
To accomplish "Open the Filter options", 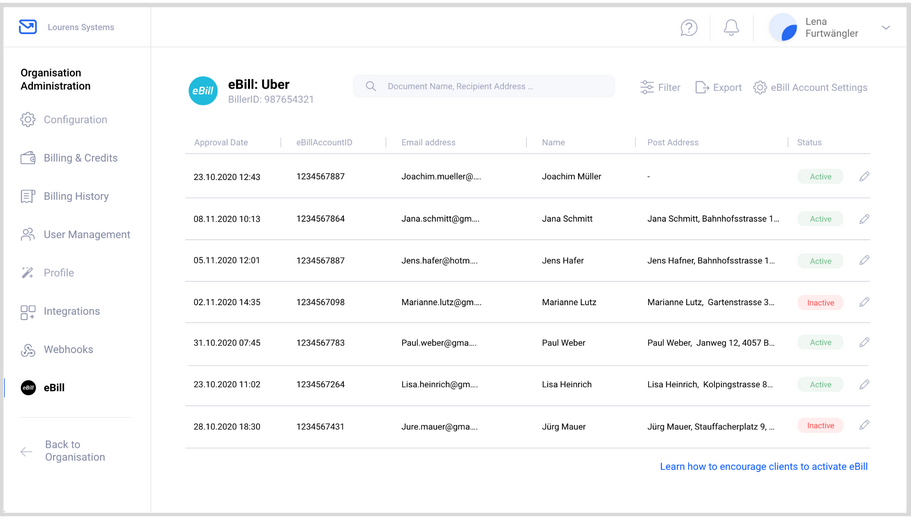I will point(660,87).
